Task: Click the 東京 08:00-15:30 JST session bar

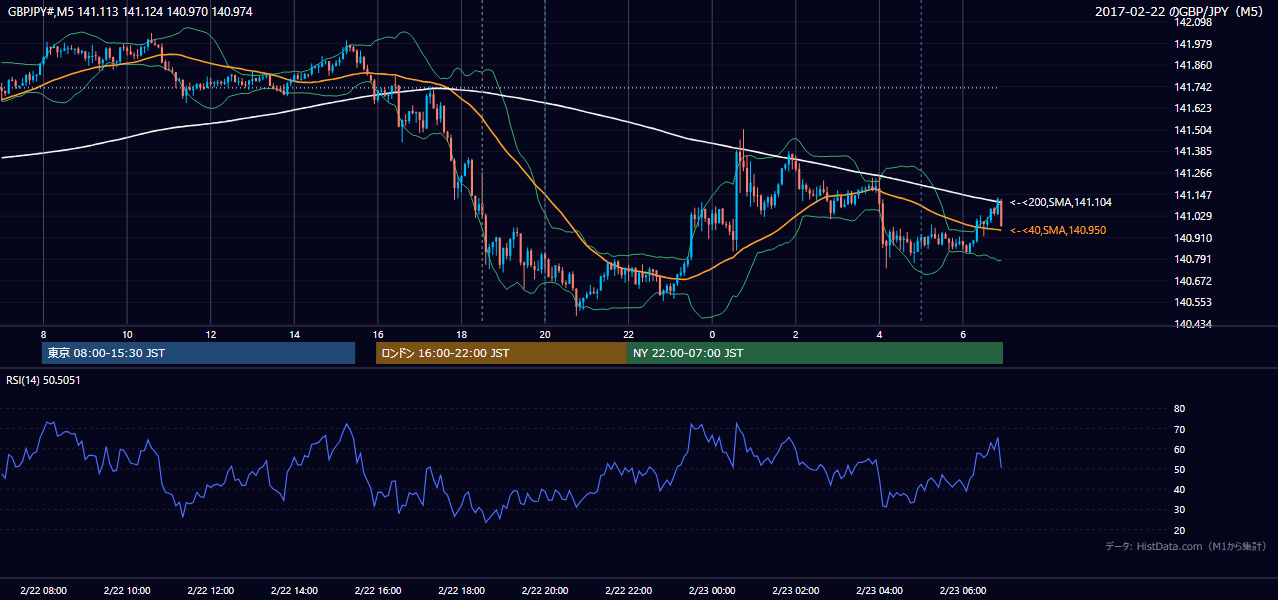Action: 199,353
